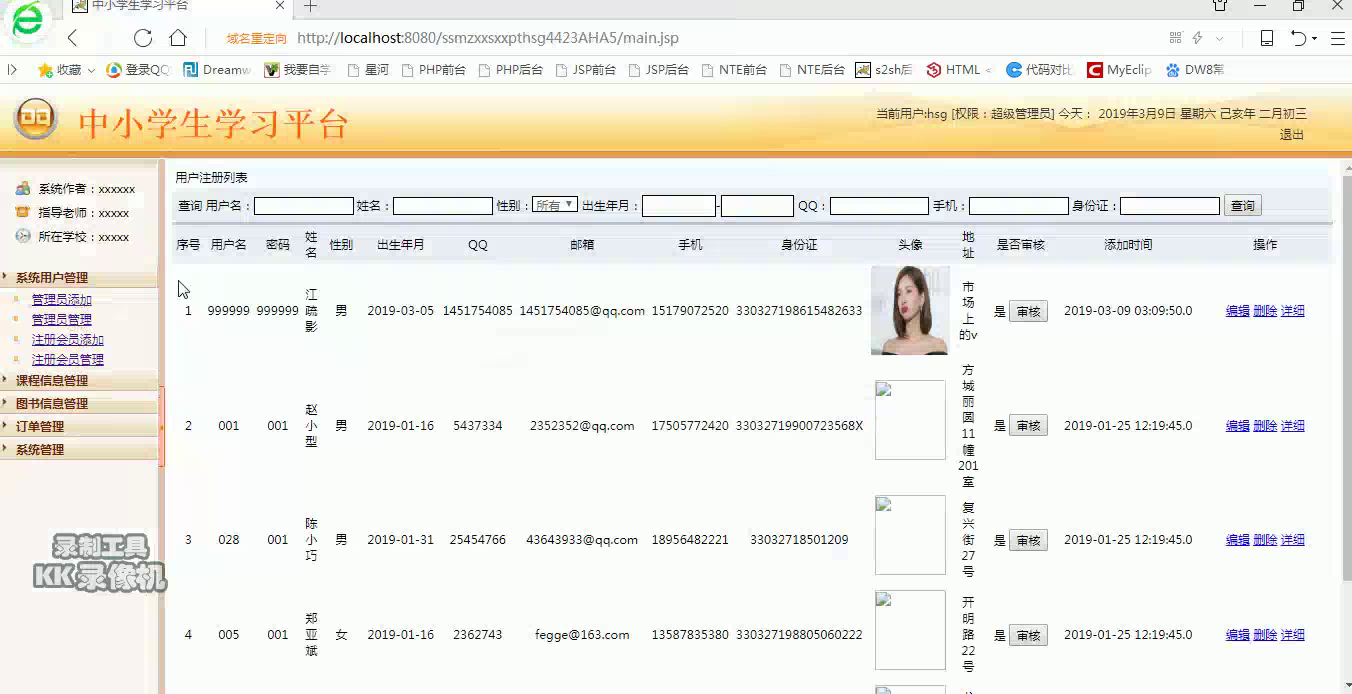Close the 中小学生学习平台 tab
Screen dimensions: 1352x694
(281, 6)
